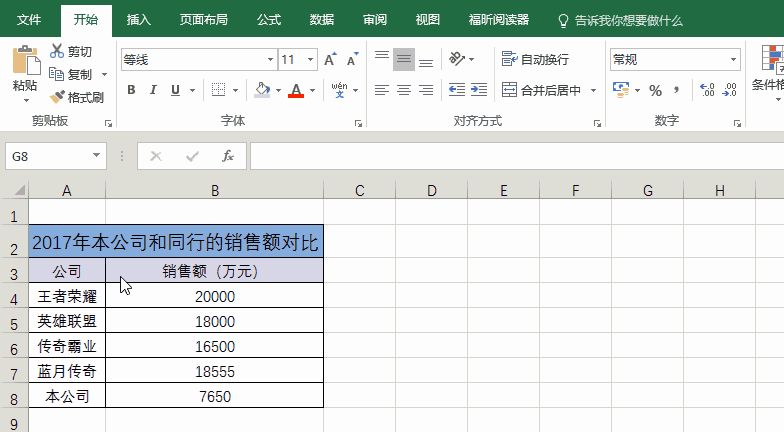Click the insert function fx icon
The width and height of the screenshot is (784, 432).
228,156
